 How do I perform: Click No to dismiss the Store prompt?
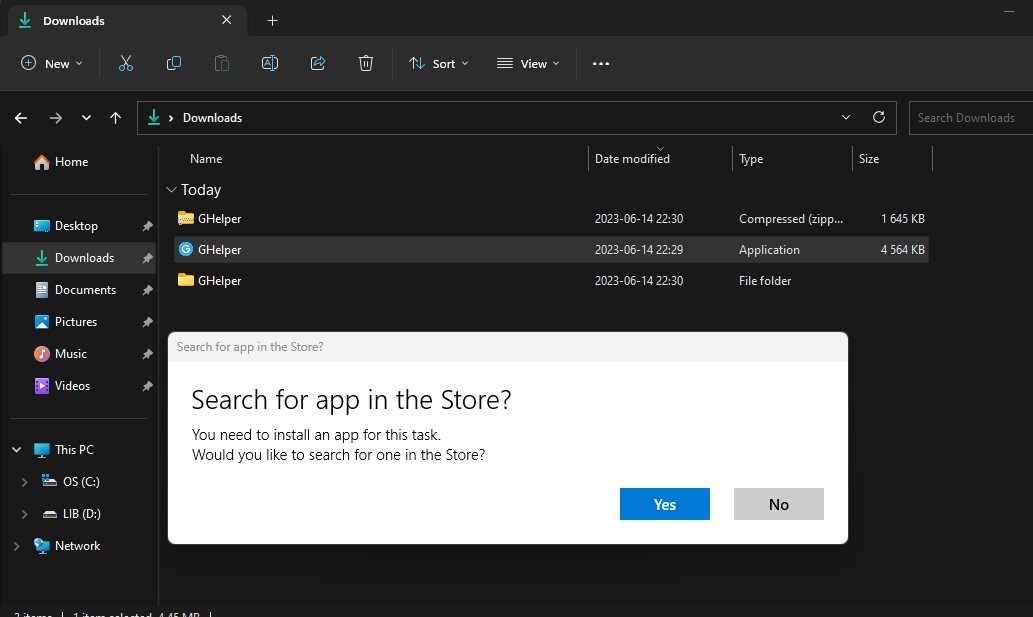point(778,504)
